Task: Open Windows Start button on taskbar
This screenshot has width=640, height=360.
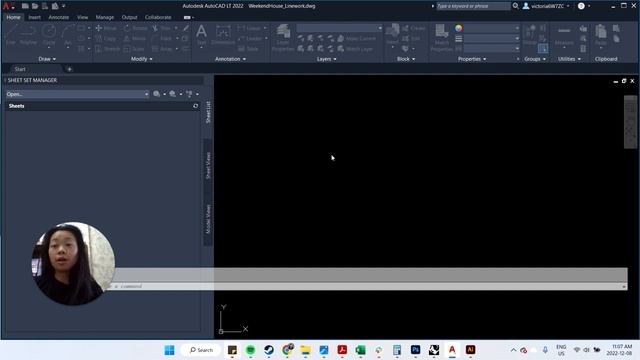Action: coord(169,350)
